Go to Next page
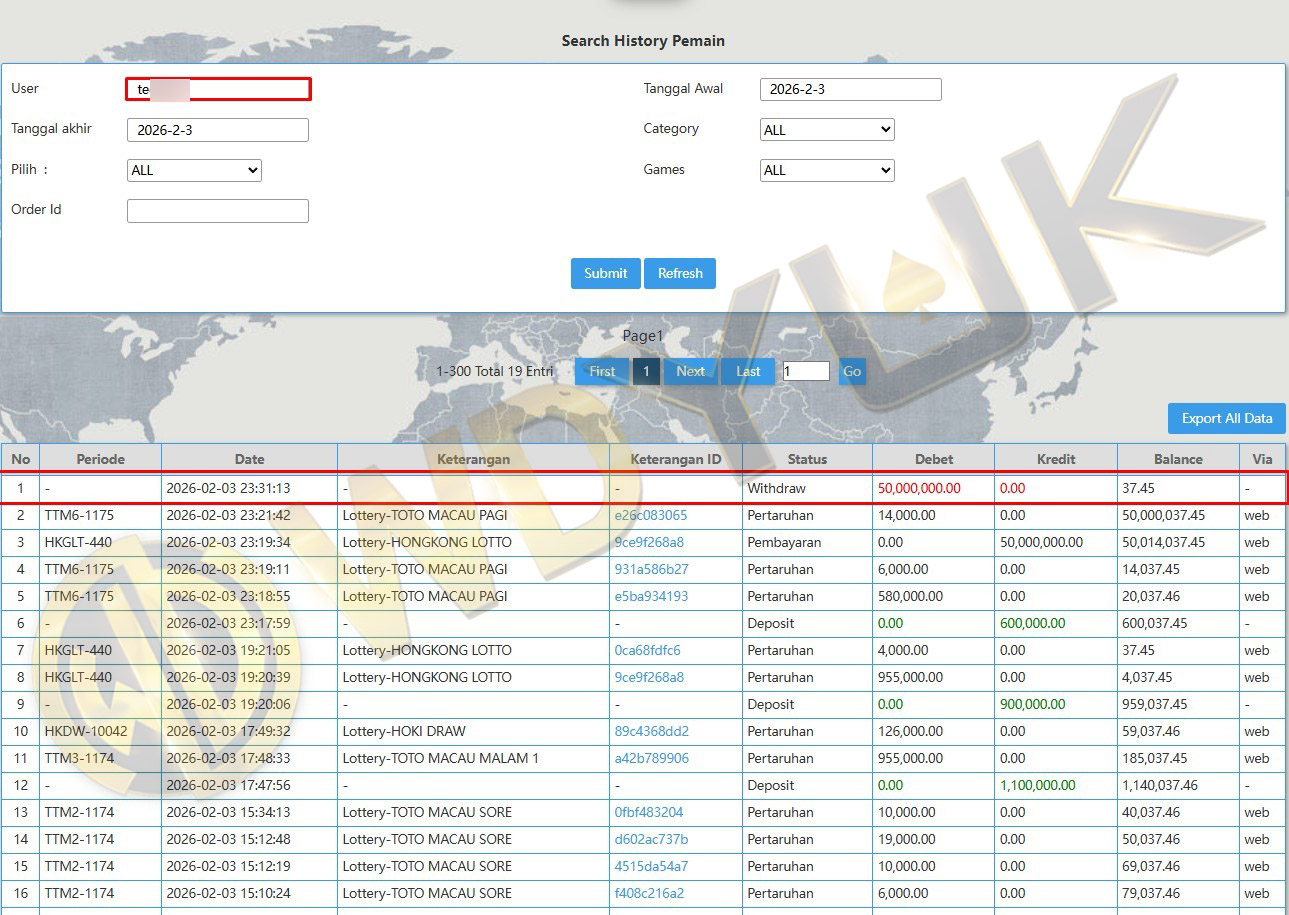Viewport: 1289px width, 915px height. [690, 371]
